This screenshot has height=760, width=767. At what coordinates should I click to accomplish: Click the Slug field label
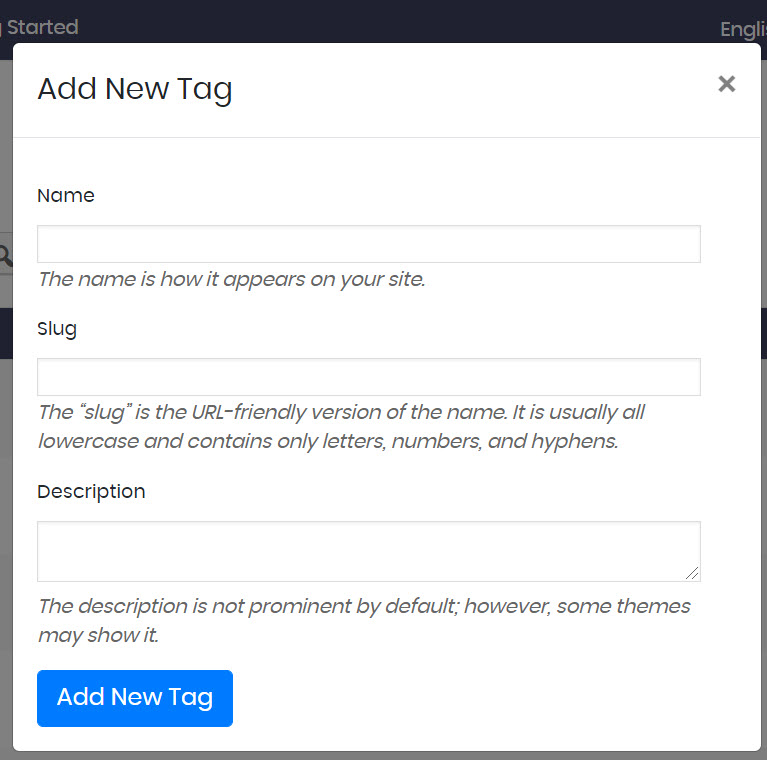(57, 329)
